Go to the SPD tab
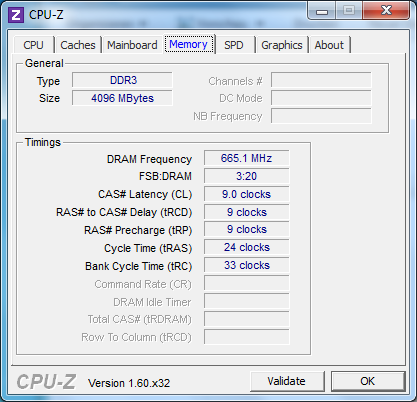Image resolution: width=417 pixels, height=402 pixels. [234, 45]
